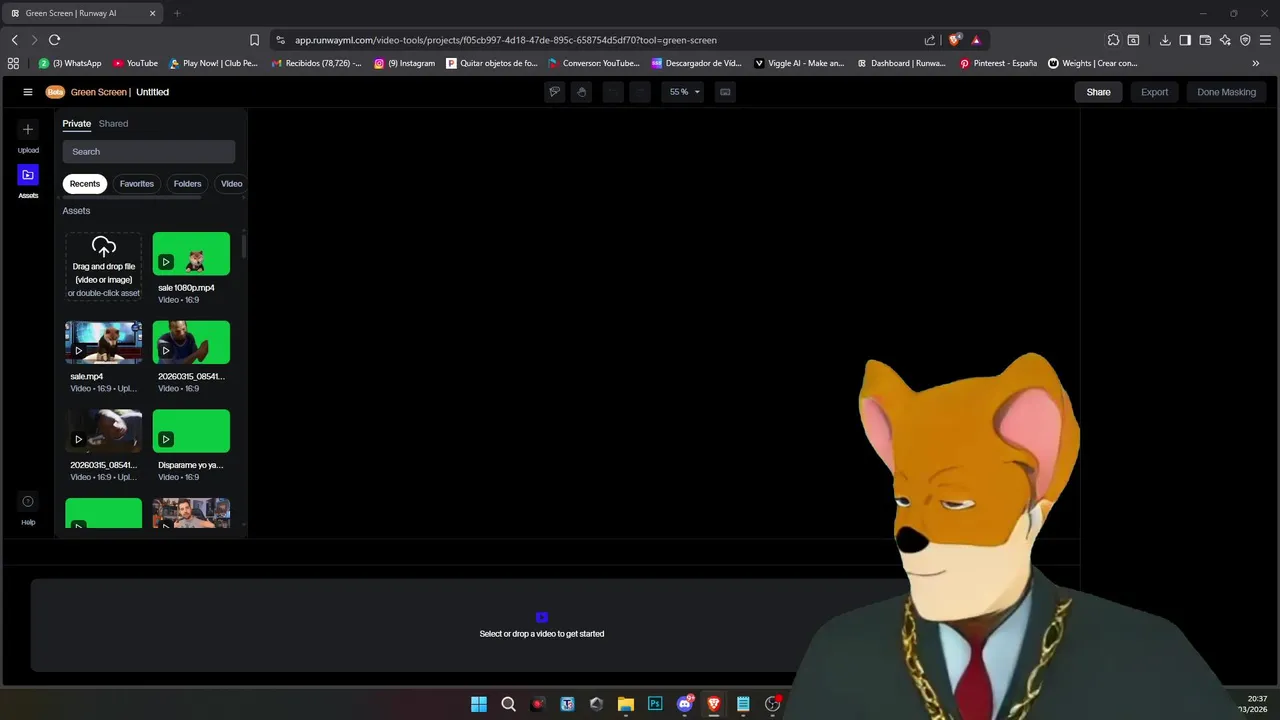1280x720 pixels.
Task: Play the sale 1080p.mp4 preview
Action: pos(166,262)
